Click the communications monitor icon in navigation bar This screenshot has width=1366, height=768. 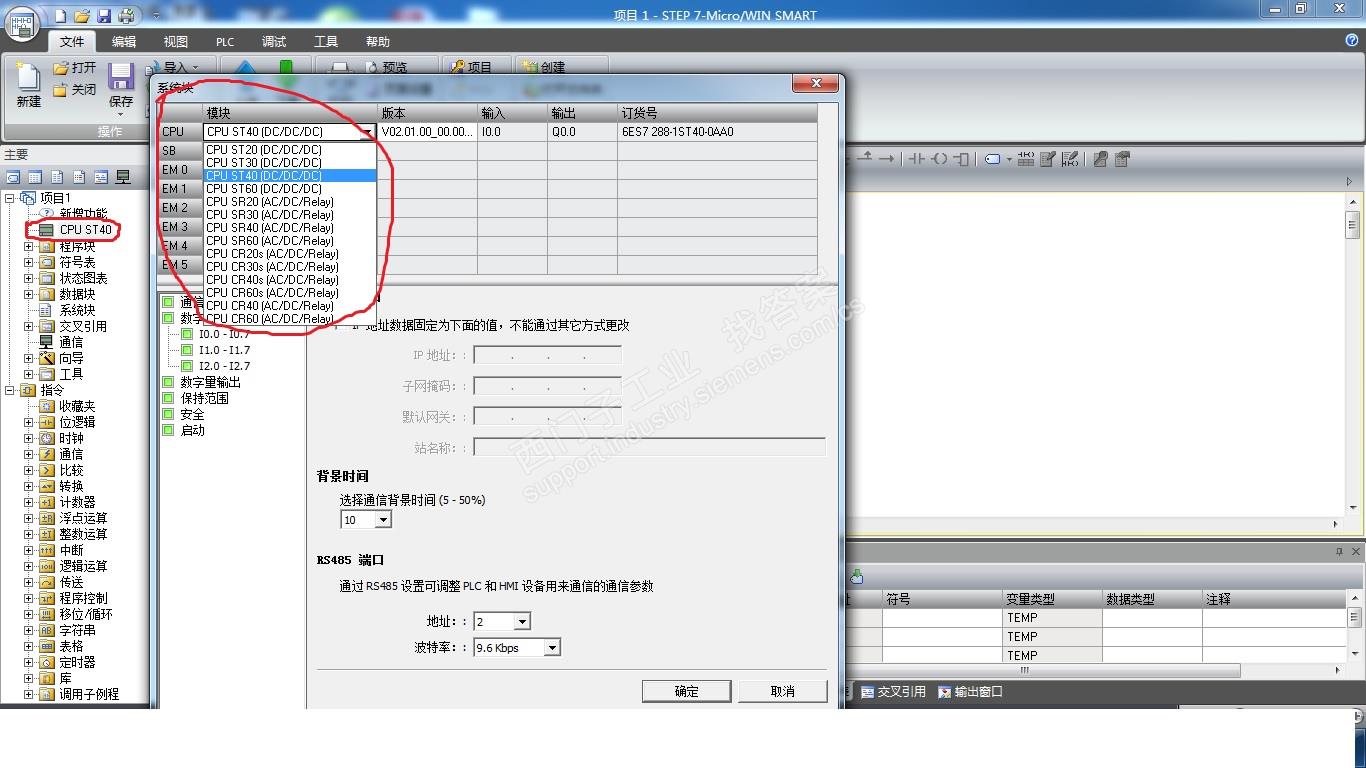[x=123, y=177]
